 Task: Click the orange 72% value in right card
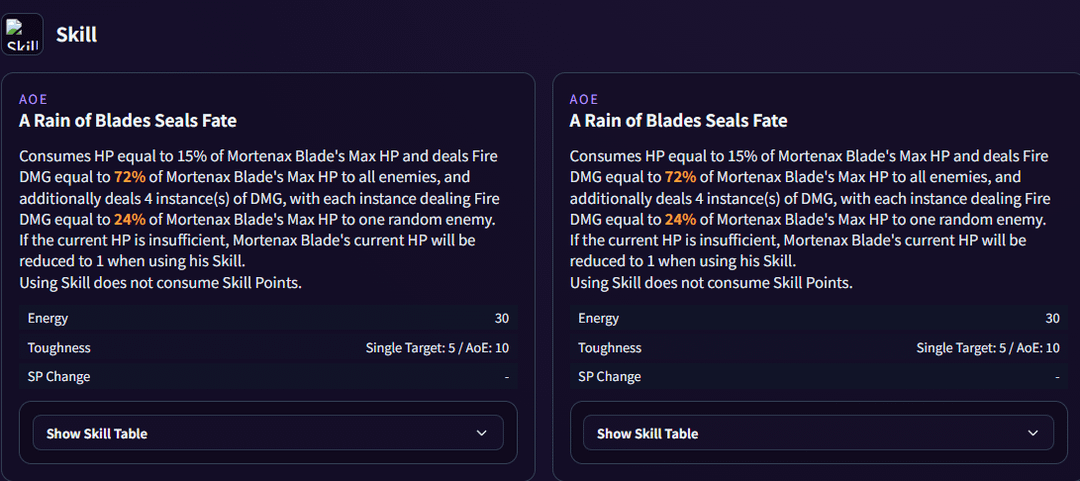pyautogui.click(x=680, y=177)
